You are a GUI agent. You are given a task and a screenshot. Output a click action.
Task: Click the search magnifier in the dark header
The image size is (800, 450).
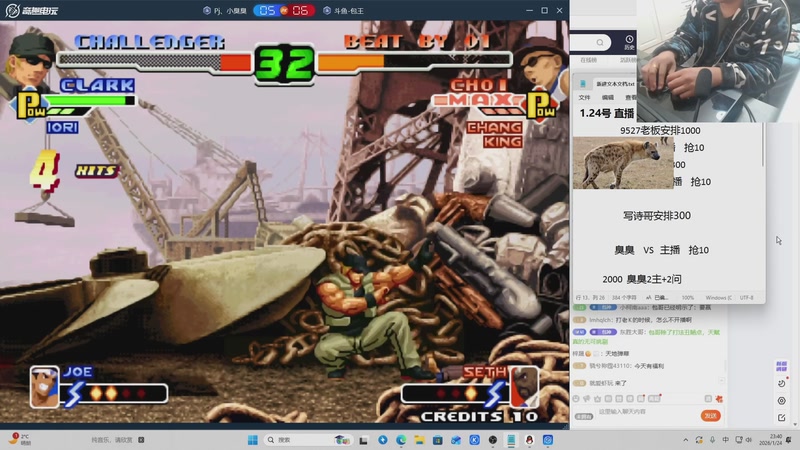click(x=600, y=42)
